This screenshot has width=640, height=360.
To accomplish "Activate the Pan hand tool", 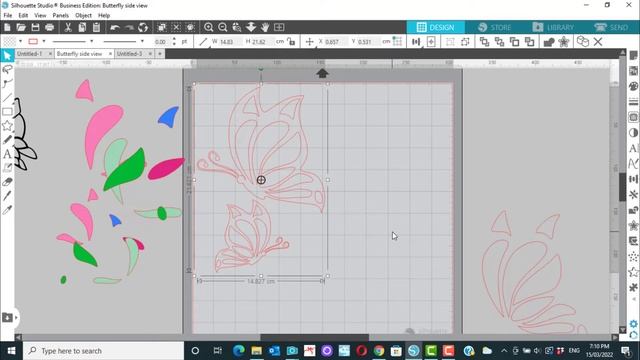I will tap(265, 27).
